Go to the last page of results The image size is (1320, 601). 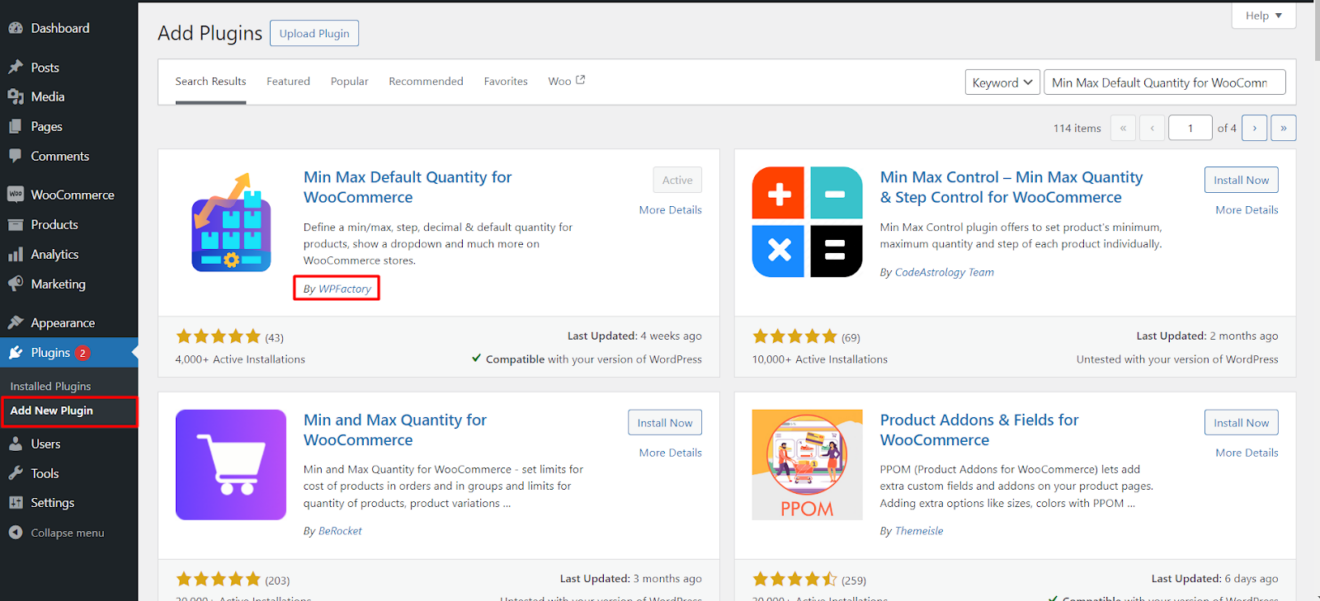(1283, 128)
